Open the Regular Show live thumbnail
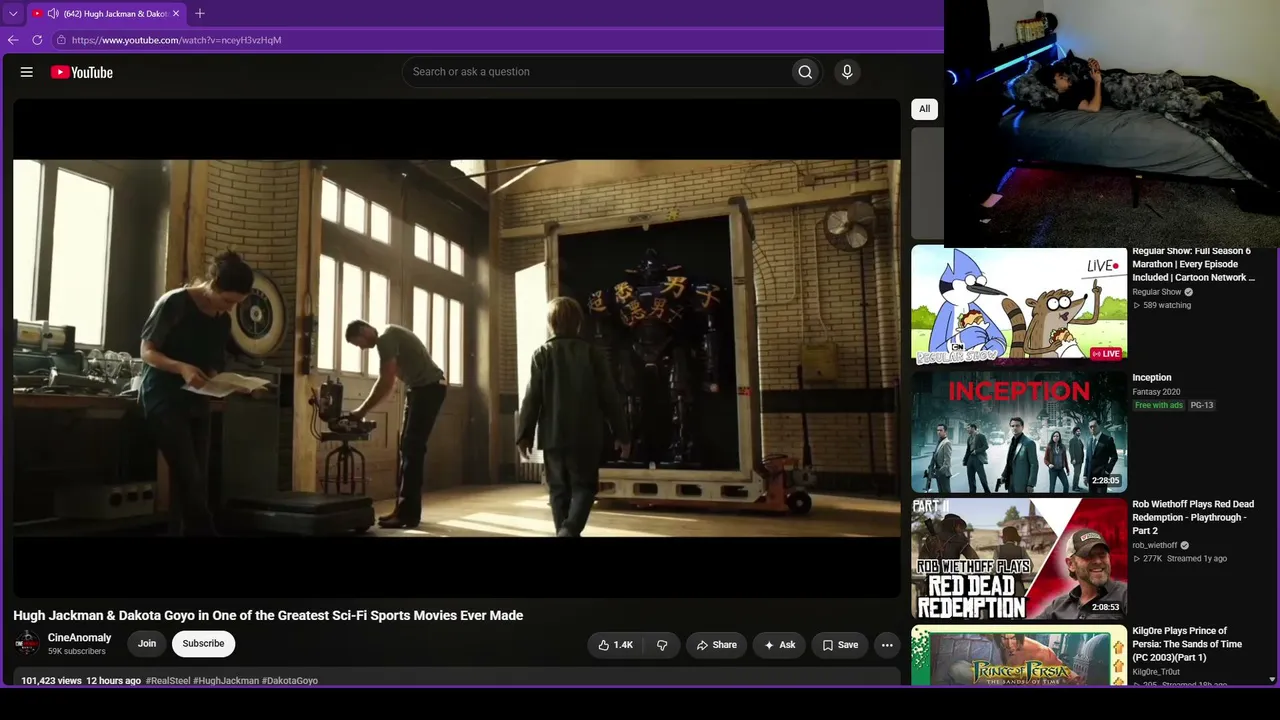This screenshot has height=720, width=1280. (x=1019, y=305)
